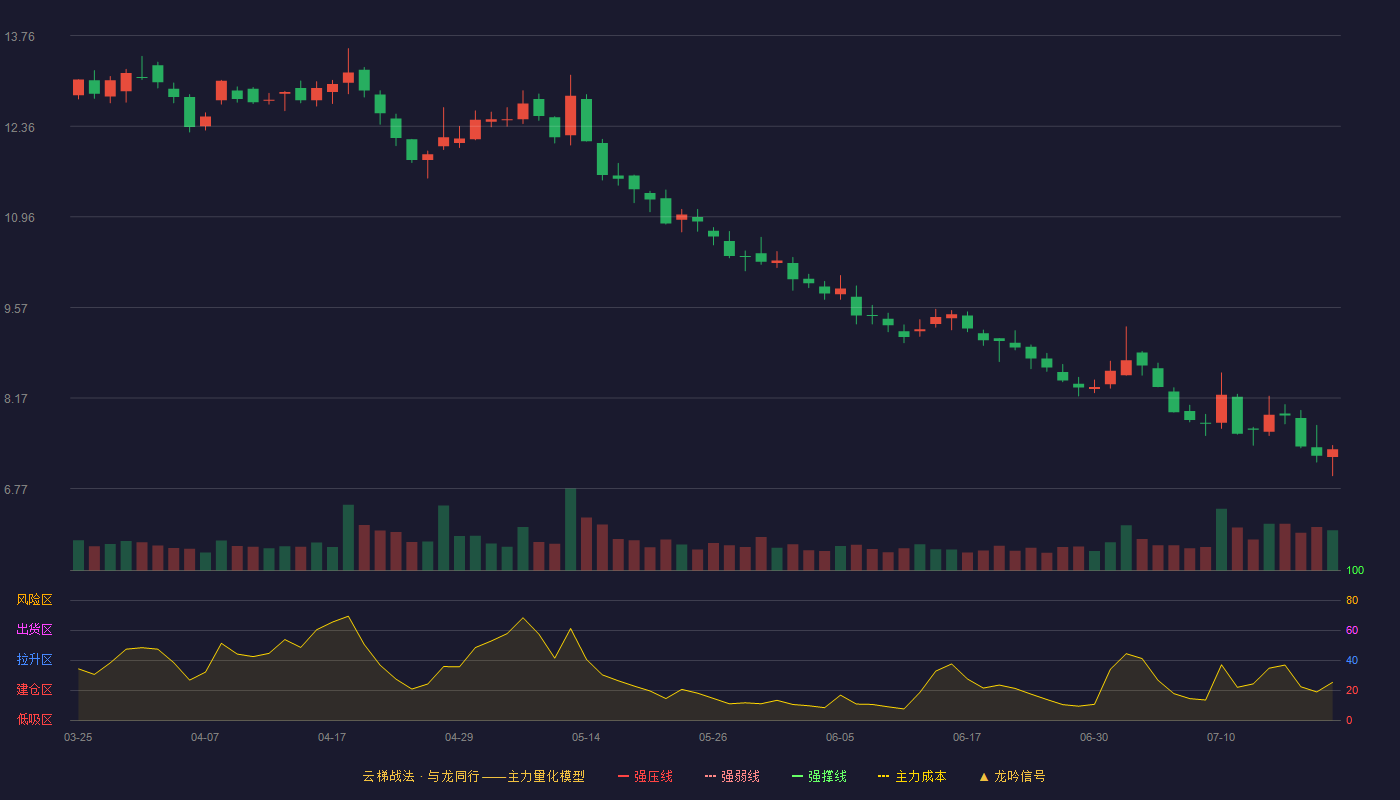Click the 07-10 date axis marker

pos(1221,737)
